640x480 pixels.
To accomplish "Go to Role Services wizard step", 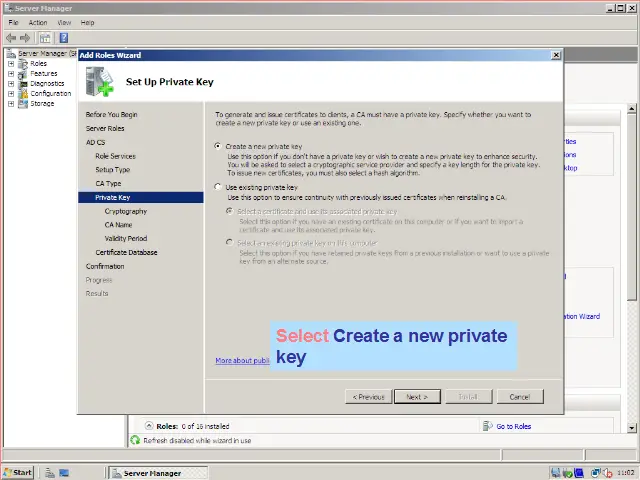I will (x=116, y=156).
